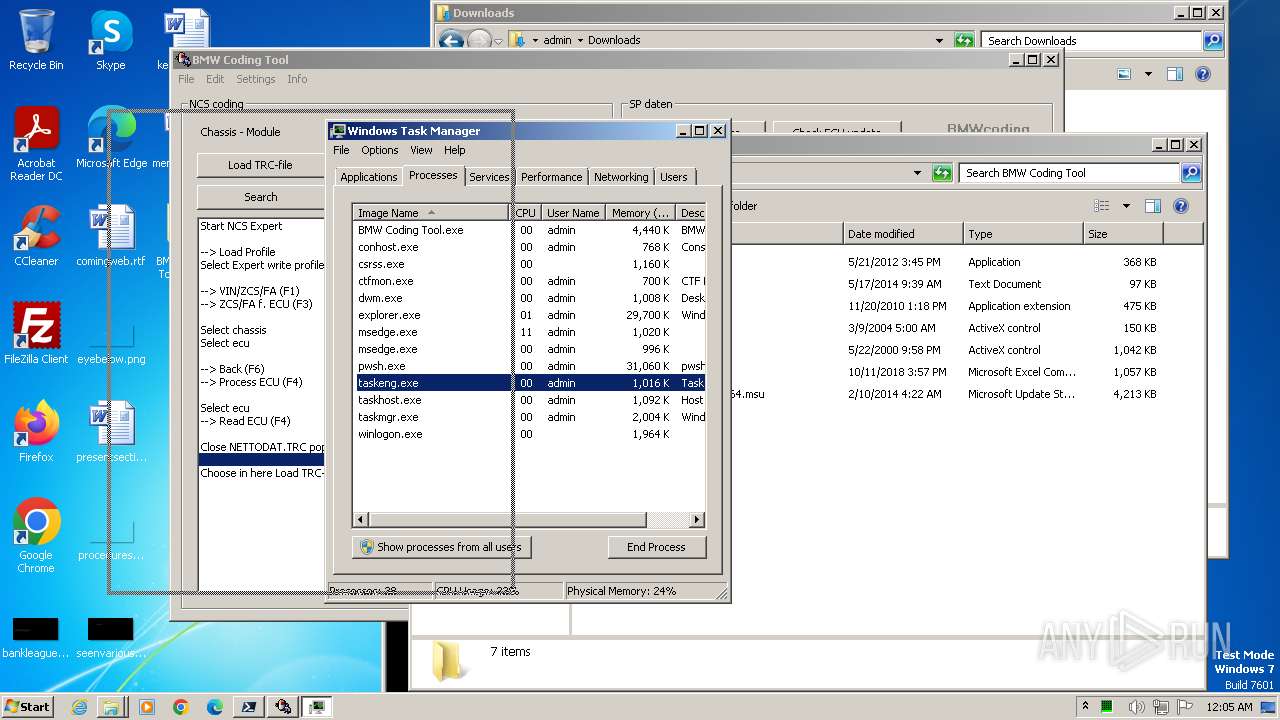Launch CCleaner from the desktop
This screenshot has width=1280, height=720.
(x=36, y=236)
